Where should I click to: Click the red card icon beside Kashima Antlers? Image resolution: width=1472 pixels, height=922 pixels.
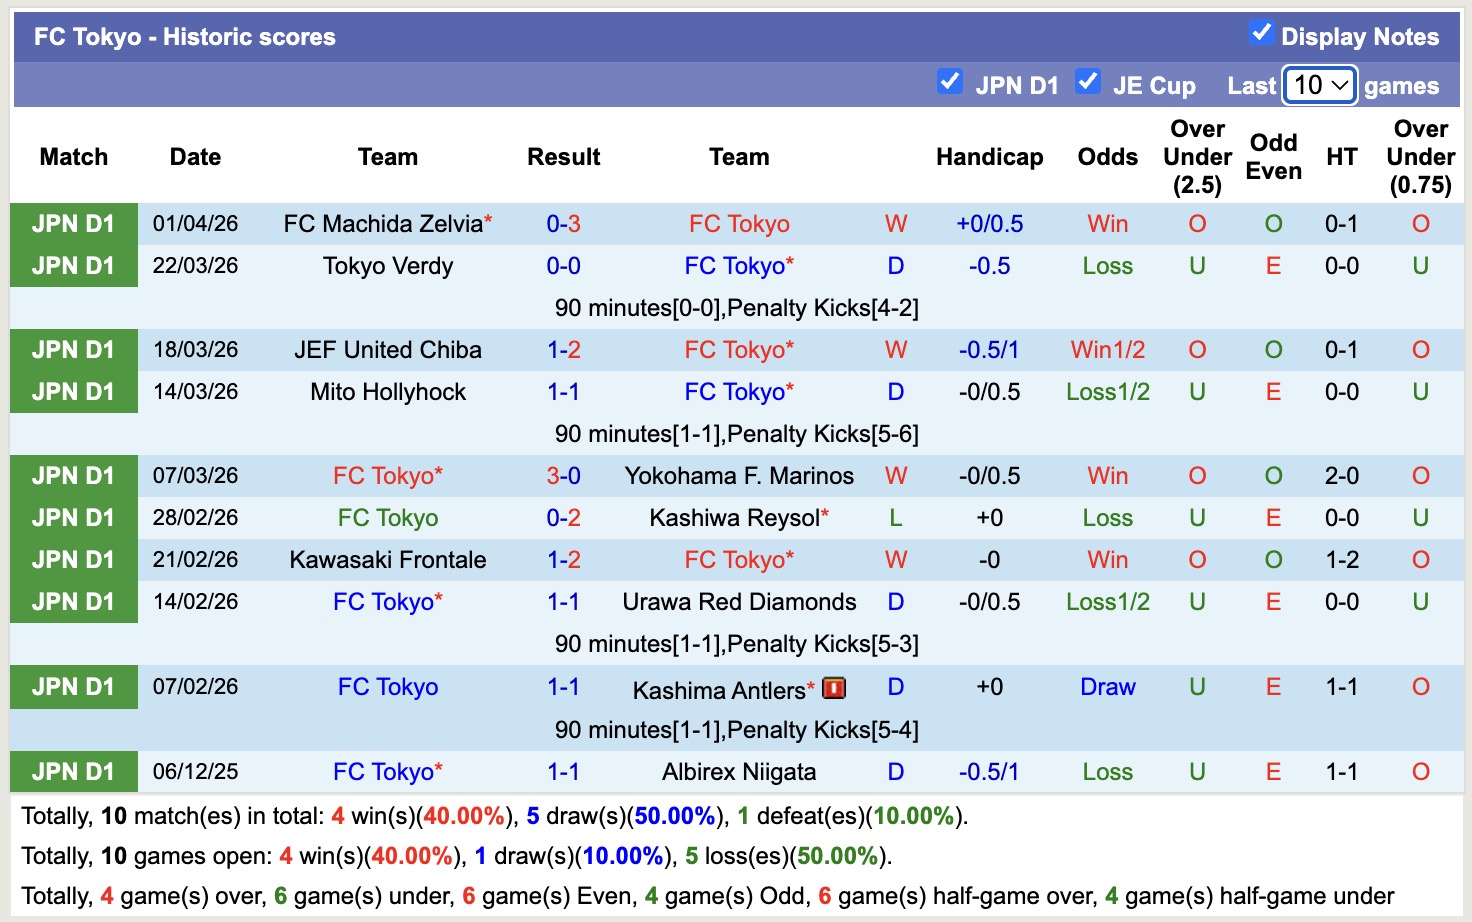833,688
